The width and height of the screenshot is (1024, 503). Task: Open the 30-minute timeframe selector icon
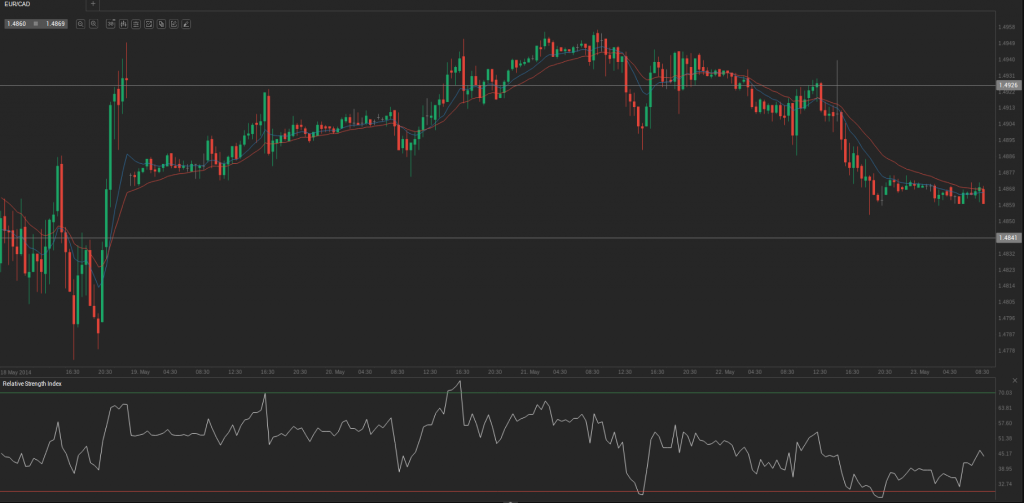tap(108, 22)
